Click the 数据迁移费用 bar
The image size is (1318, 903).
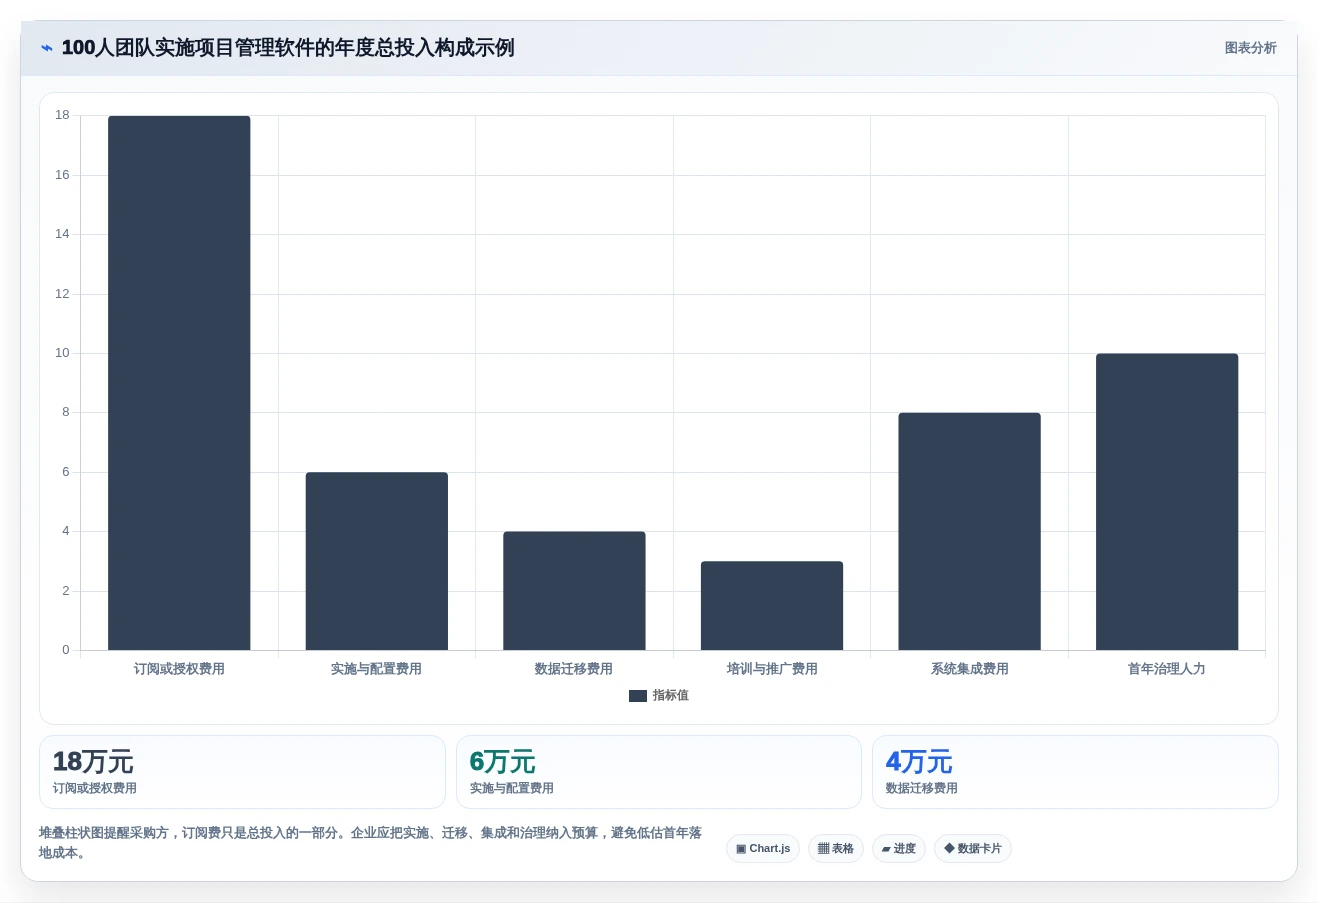[574, 591]
